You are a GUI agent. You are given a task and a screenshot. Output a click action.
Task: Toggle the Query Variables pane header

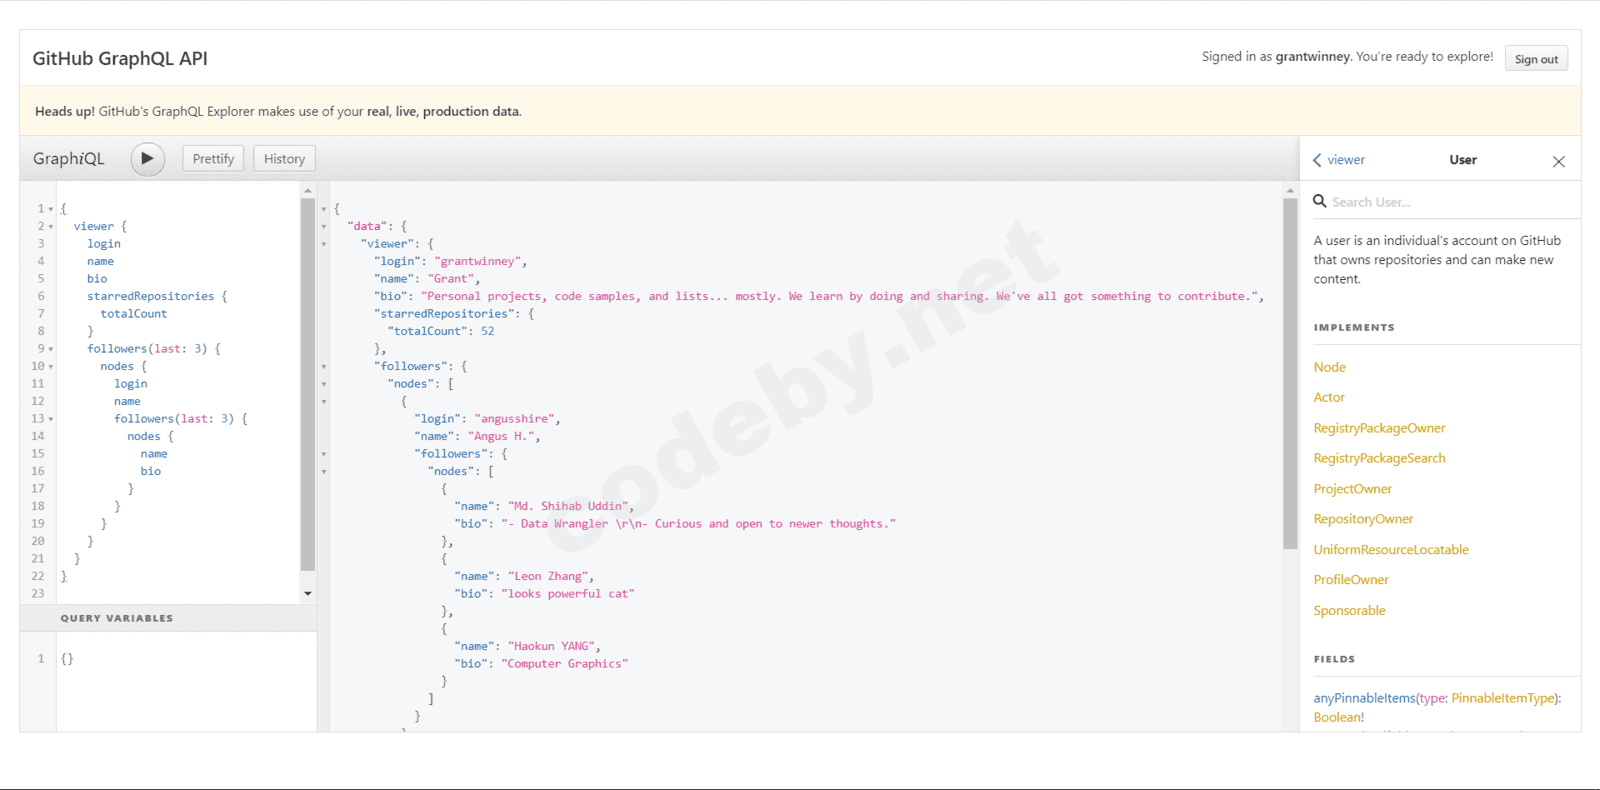click(168, 618)
